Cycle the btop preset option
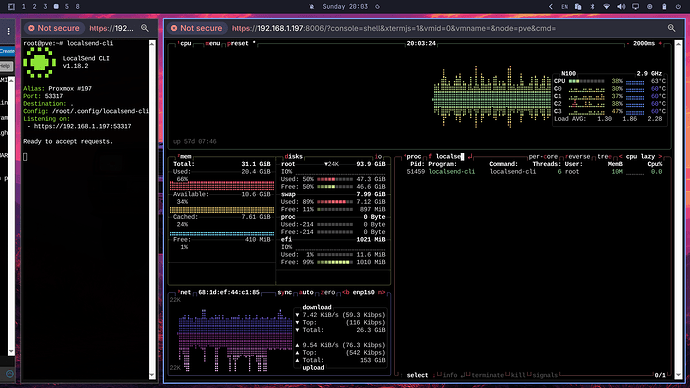This screenshot has width=690, height=388. (240, 44)
